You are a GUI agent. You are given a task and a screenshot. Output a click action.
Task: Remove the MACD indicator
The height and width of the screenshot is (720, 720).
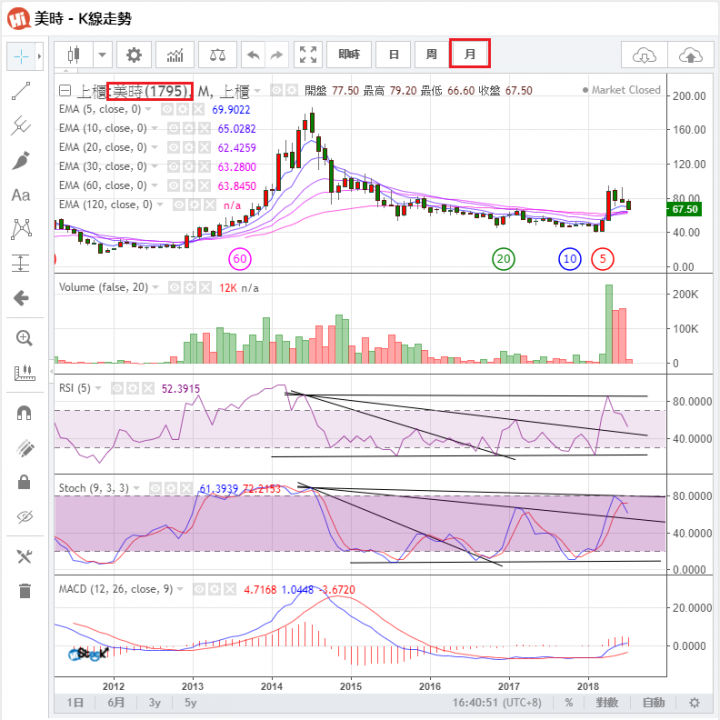[230, 589]
